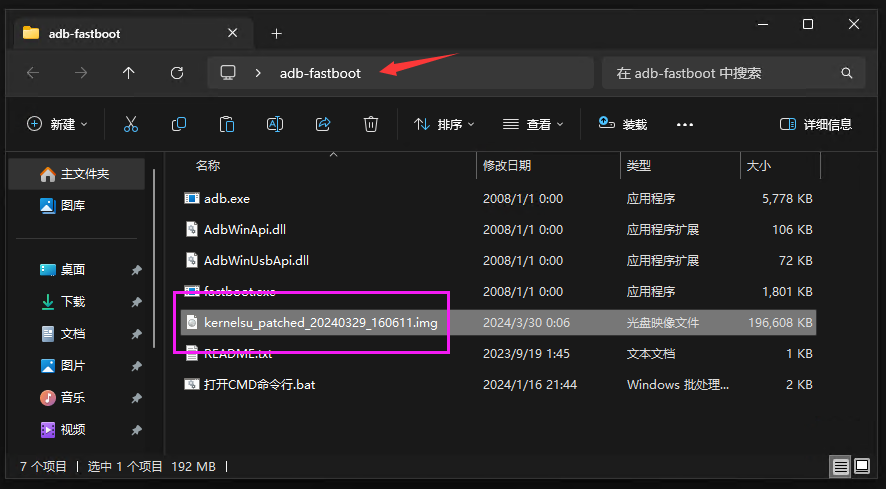Open the 新建 dropdown menu
Image resolution: width=886 pixels, height=489 pixels.
57,124
